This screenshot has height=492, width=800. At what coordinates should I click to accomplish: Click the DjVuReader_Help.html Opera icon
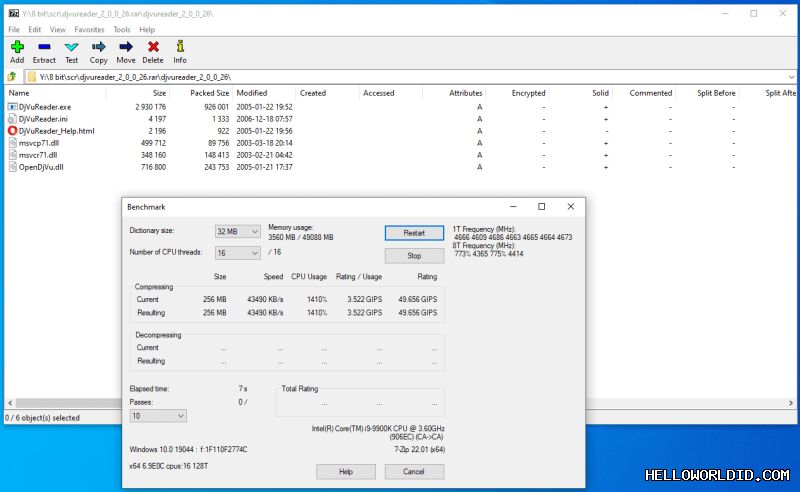13,131
